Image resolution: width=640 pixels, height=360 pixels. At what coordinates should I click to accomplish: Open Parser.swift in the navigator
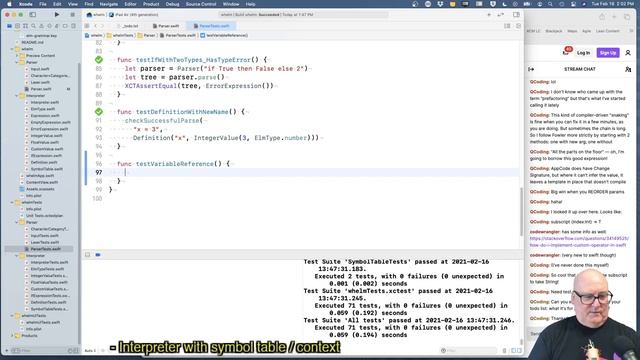coord(41,89)
